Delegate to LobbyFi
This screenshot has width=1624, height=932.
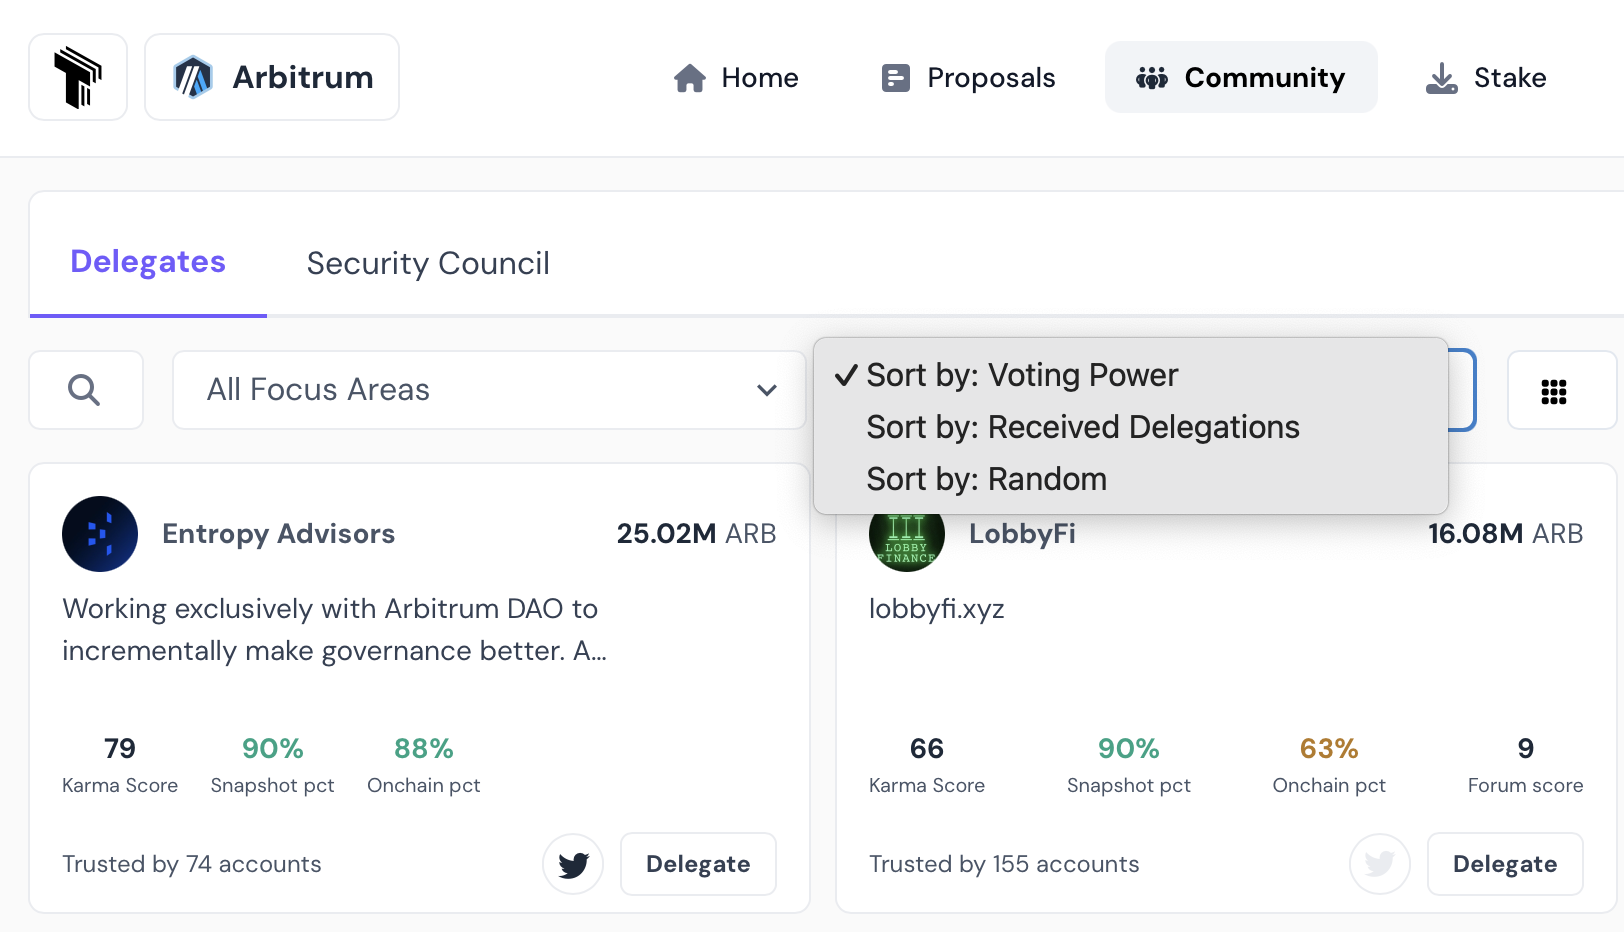[x=1504, y=864]
